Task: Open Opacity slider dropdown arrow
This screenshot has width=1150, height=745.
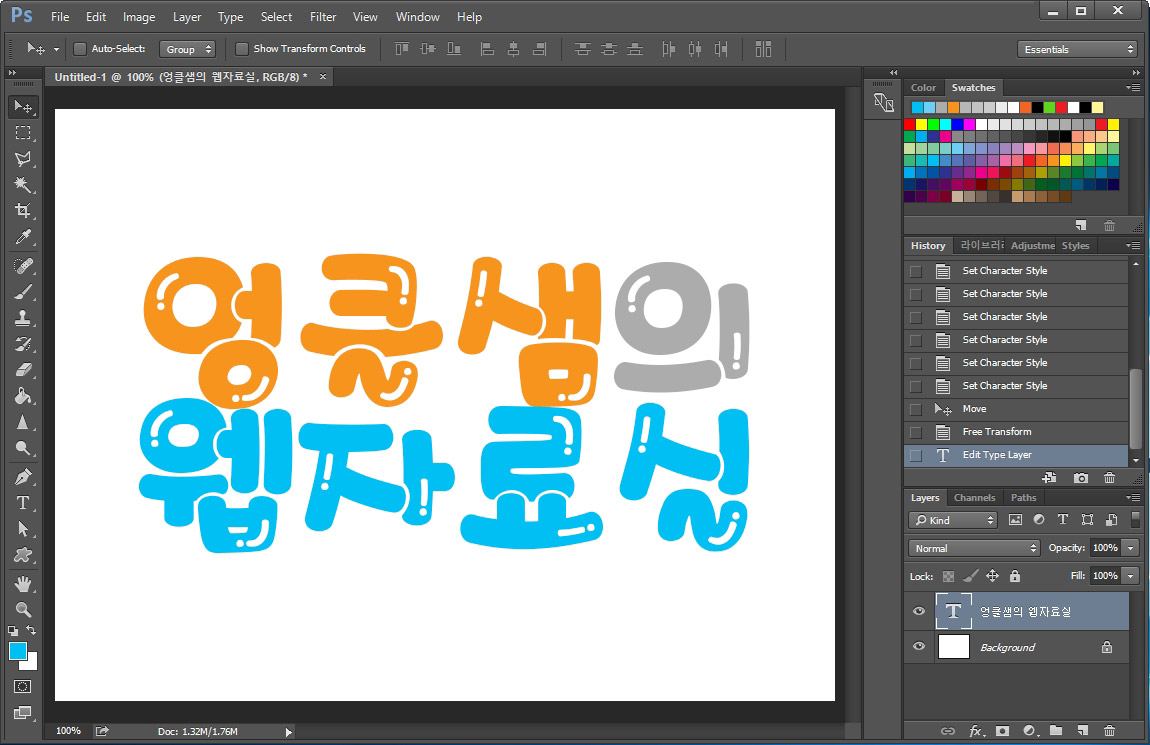Action: coord(1131,548)
